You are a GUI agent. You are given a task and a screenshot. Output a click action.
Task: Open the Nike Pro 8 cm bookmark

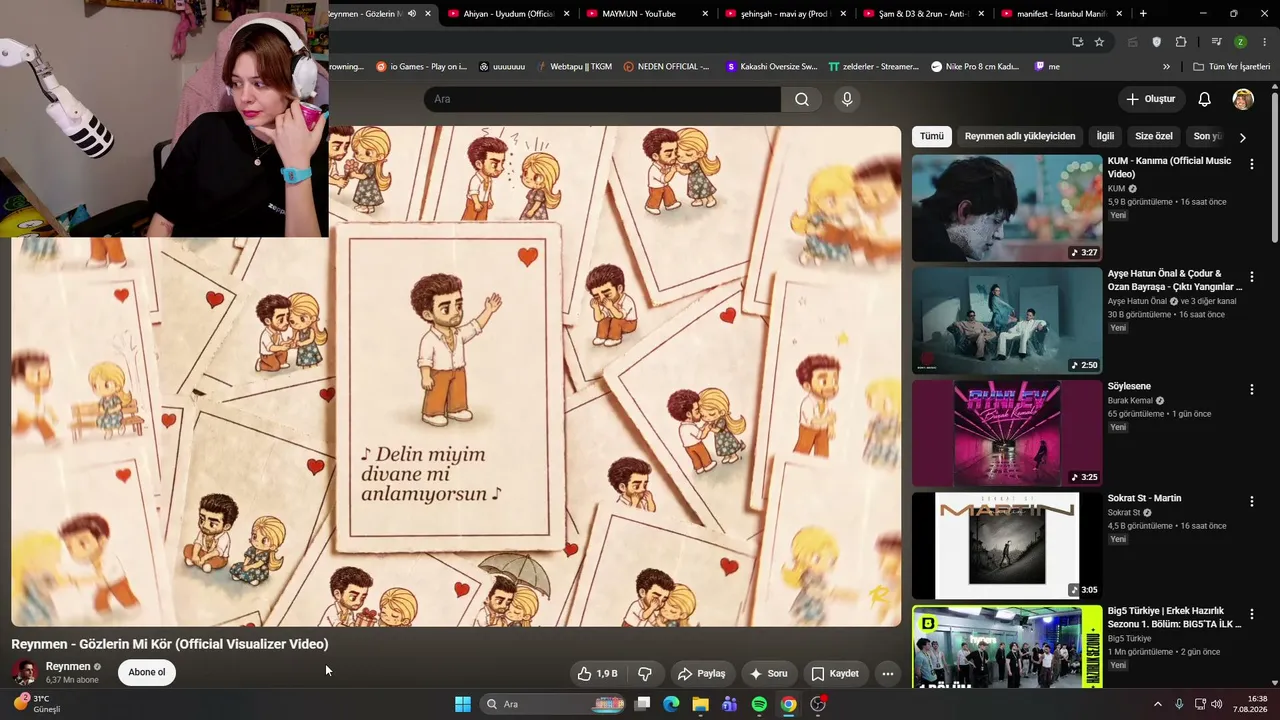tap(975, 67)
